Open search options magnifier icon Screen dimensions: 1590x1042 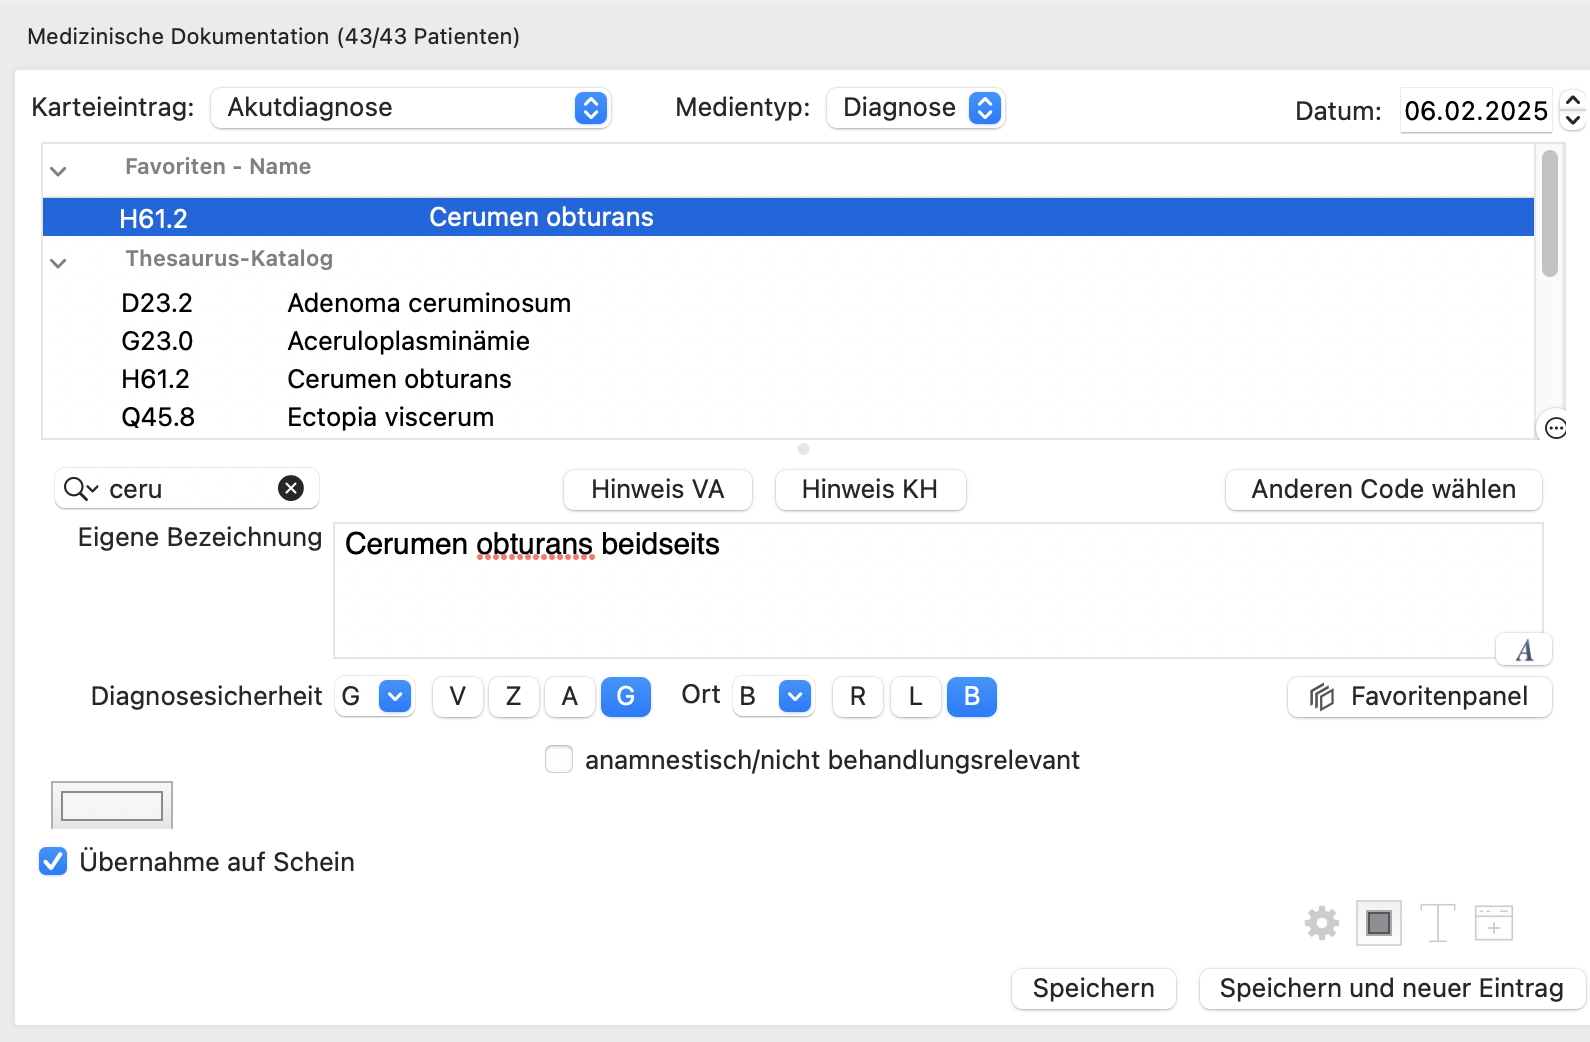pos(81,489)
